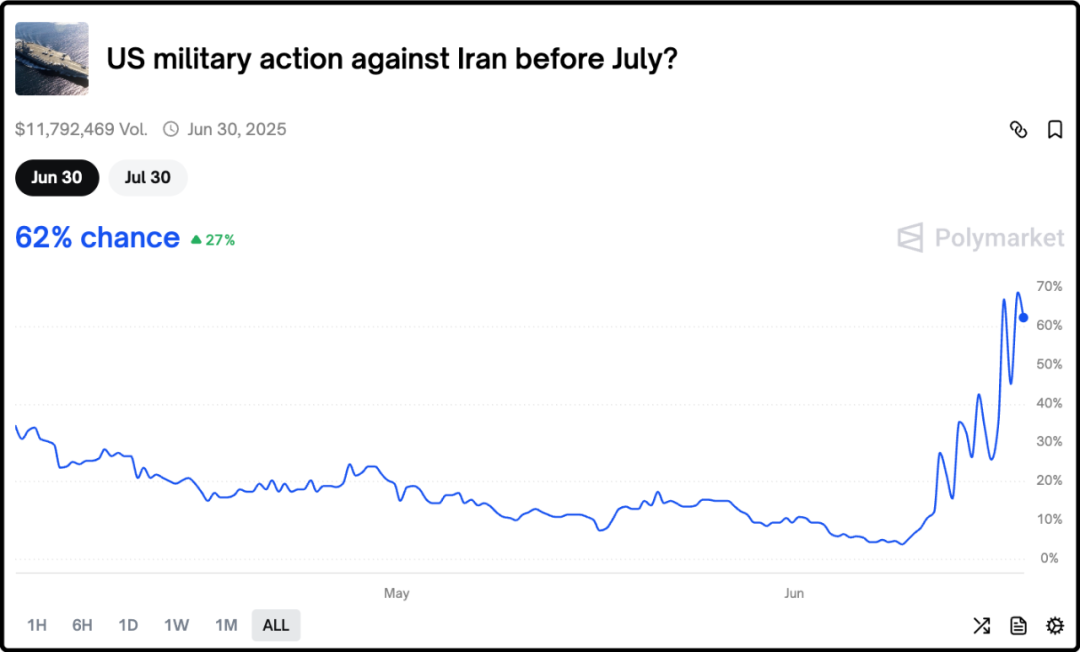Screen dimensions: 1080x652
Task: Set the chart range to 6H
Action: [82, 625]
